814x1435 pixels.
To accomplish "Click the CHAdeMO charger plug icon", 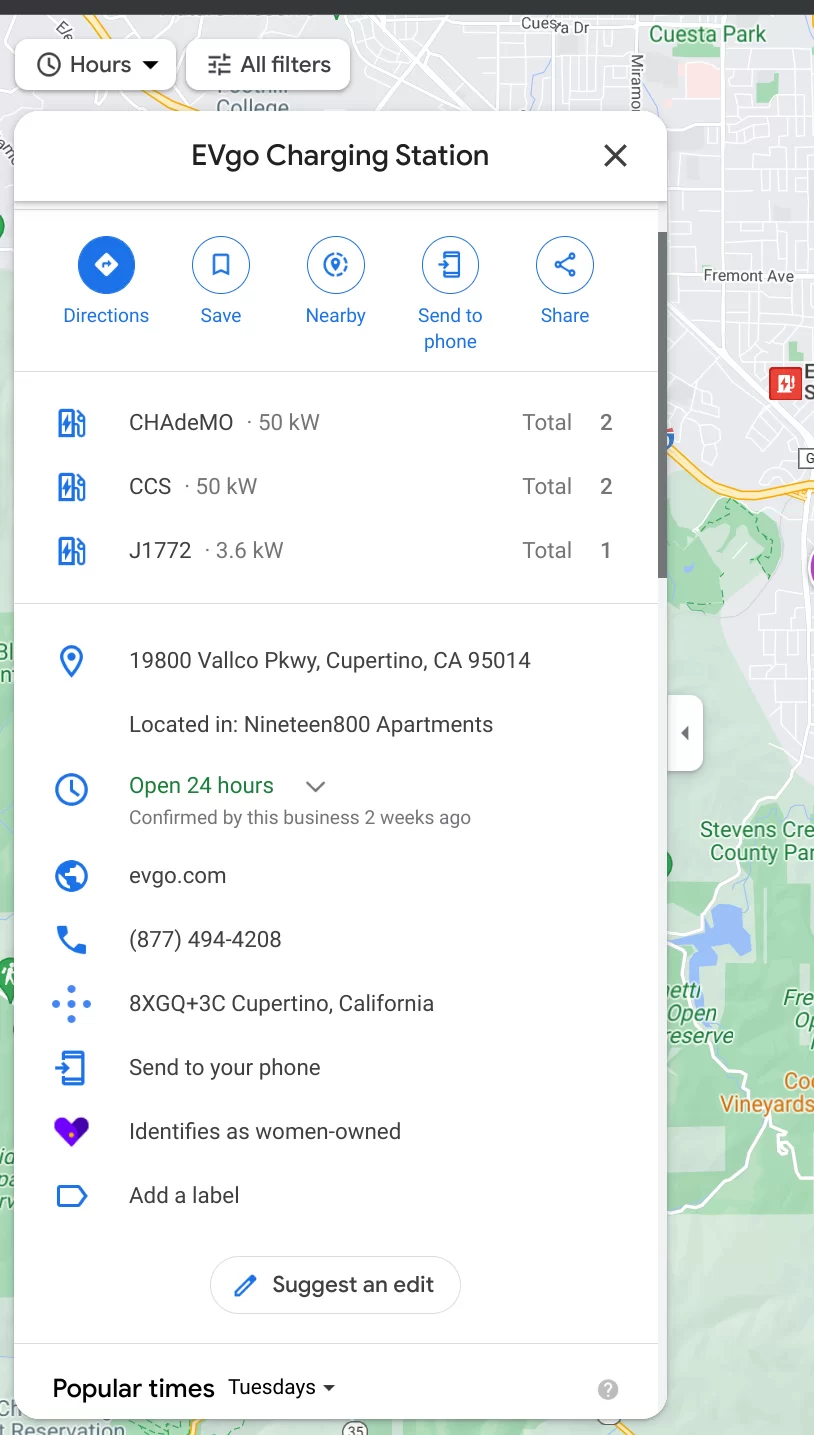I will (x=71, y=423).
